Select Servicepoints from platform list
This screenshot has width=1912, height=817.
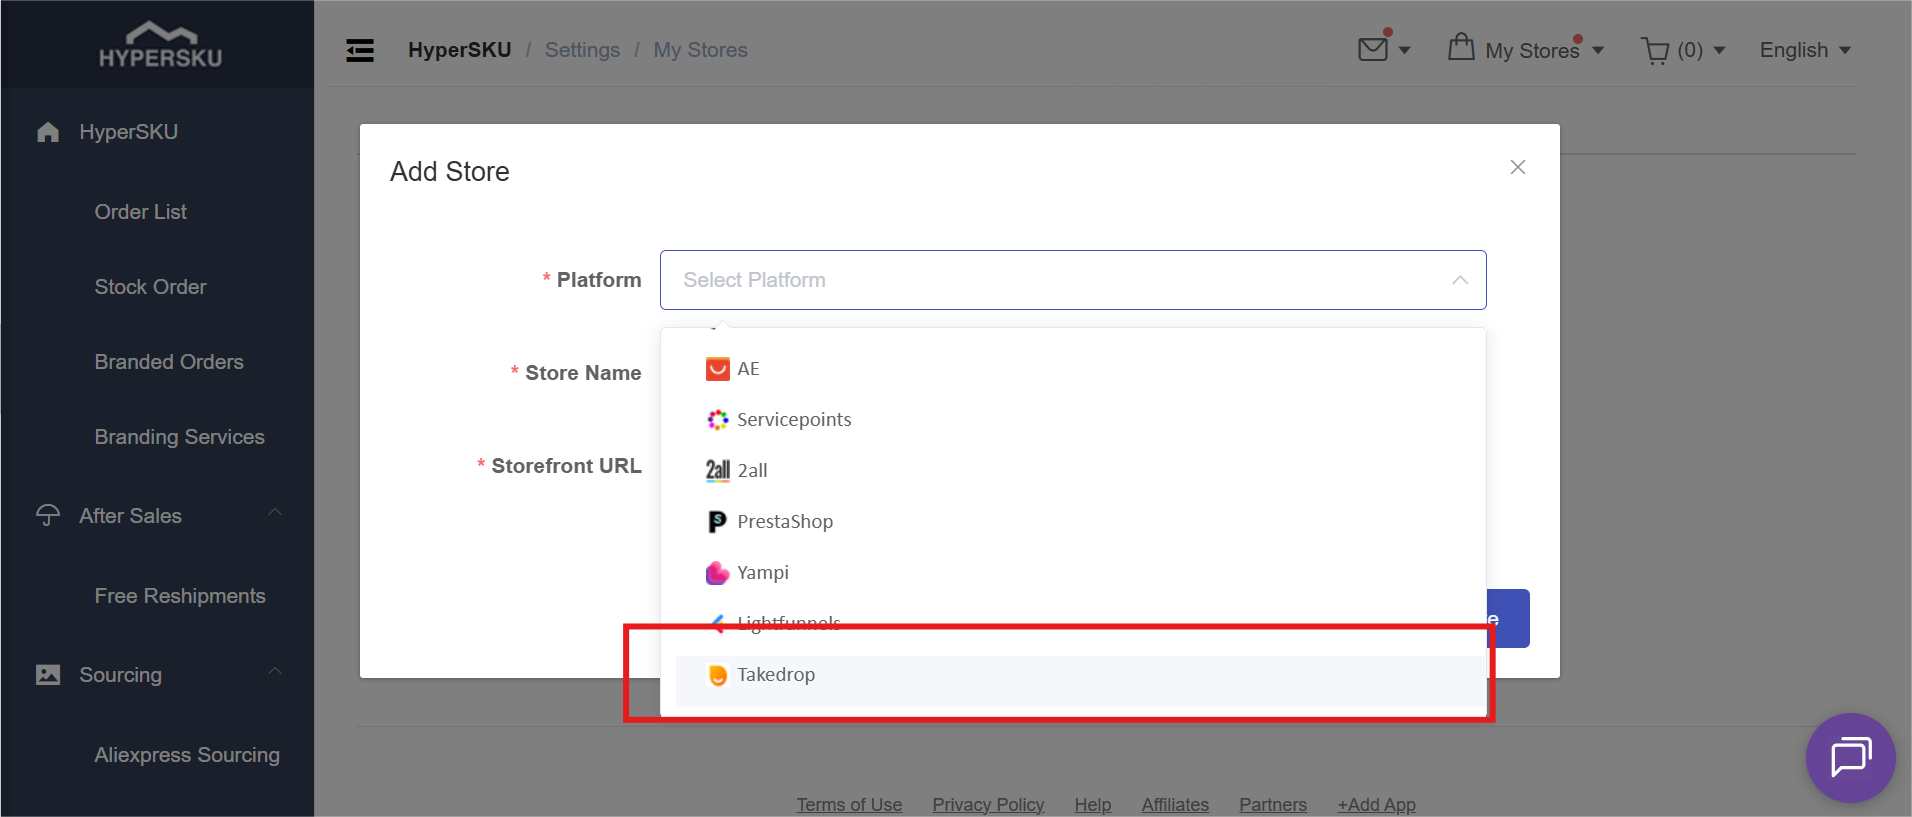1073,420
